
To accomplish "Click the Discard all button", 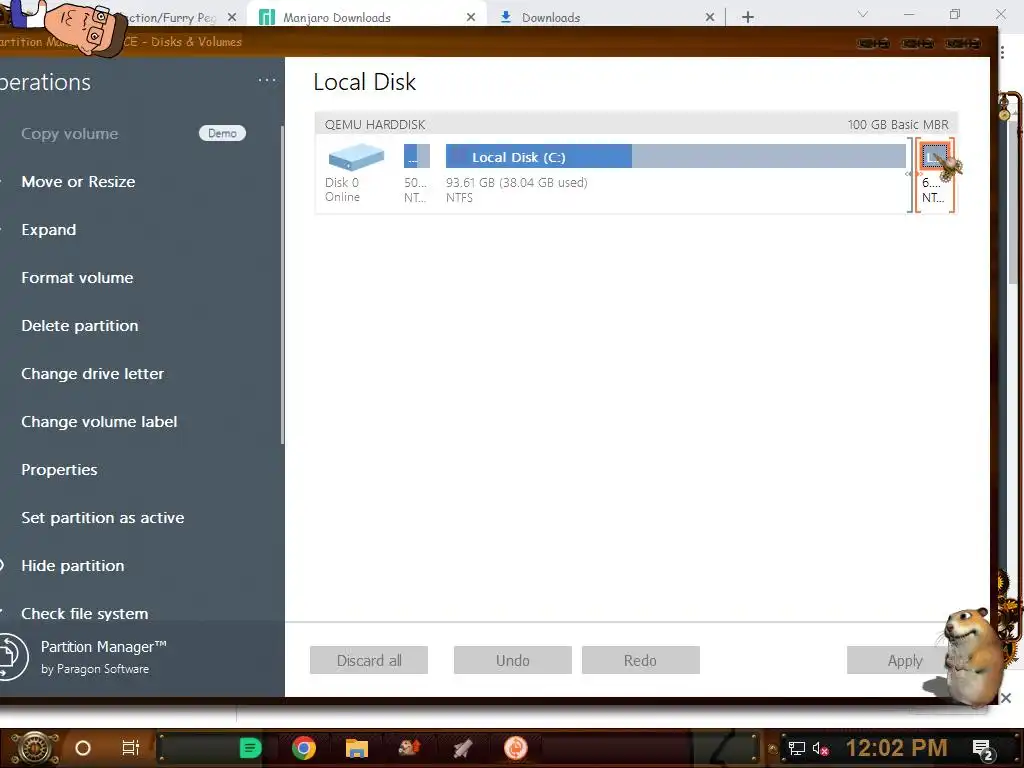I will pos(369,660).
